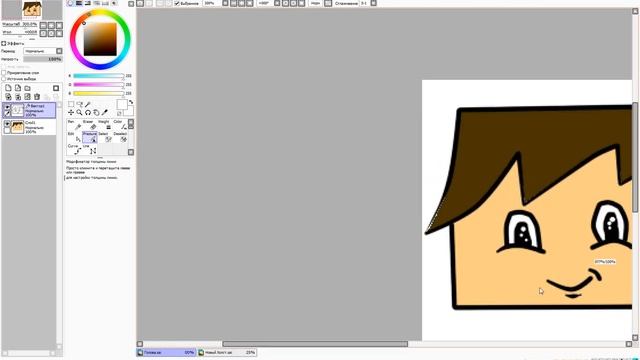Toggle the Выбрано checkbox in top toolbar
This screenshot has width=640, height=360.
pos(177,3)
